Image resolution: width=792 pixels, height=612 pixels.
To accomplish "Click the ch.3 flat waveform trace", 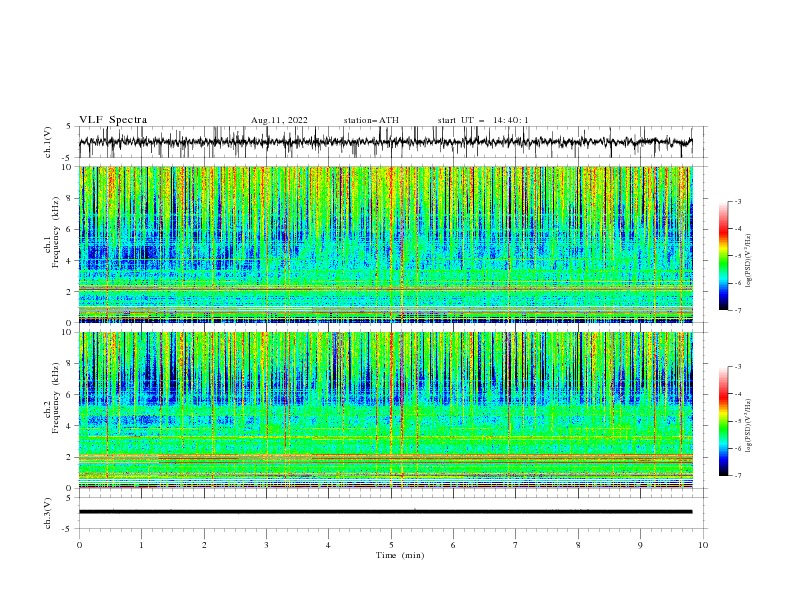I will 385,512.
